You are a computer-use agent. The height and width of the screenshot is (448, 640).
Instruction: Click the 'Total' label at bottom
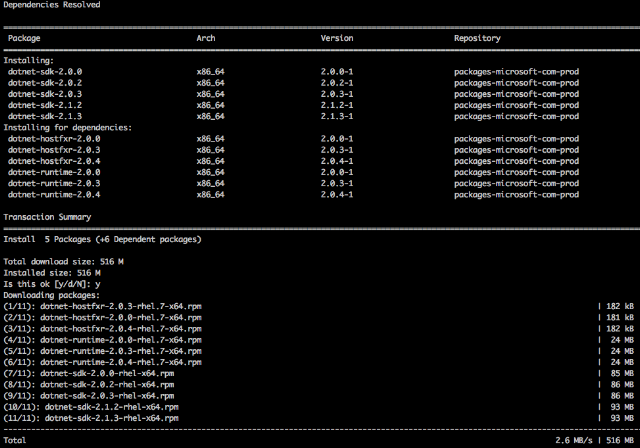pos(15,441)
